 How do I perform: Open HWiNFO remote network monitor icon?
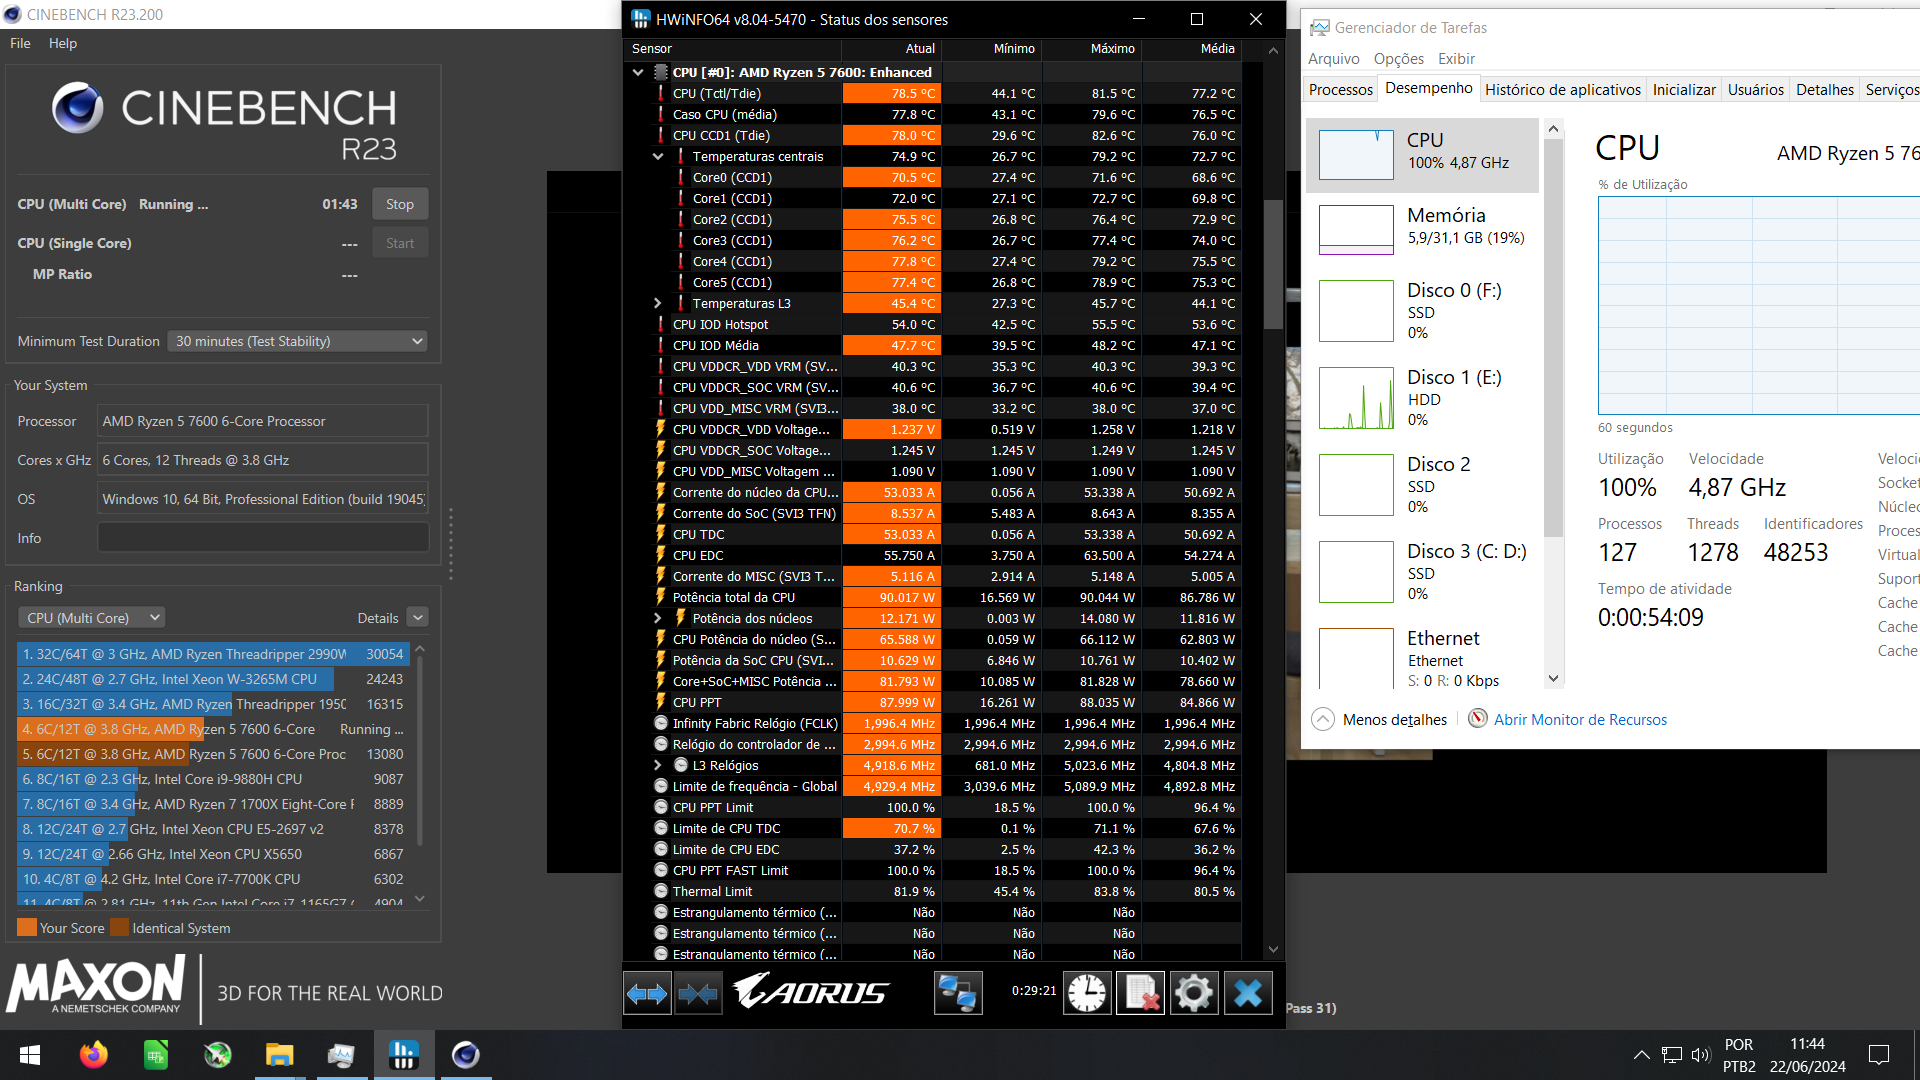(x=958, y=993)
